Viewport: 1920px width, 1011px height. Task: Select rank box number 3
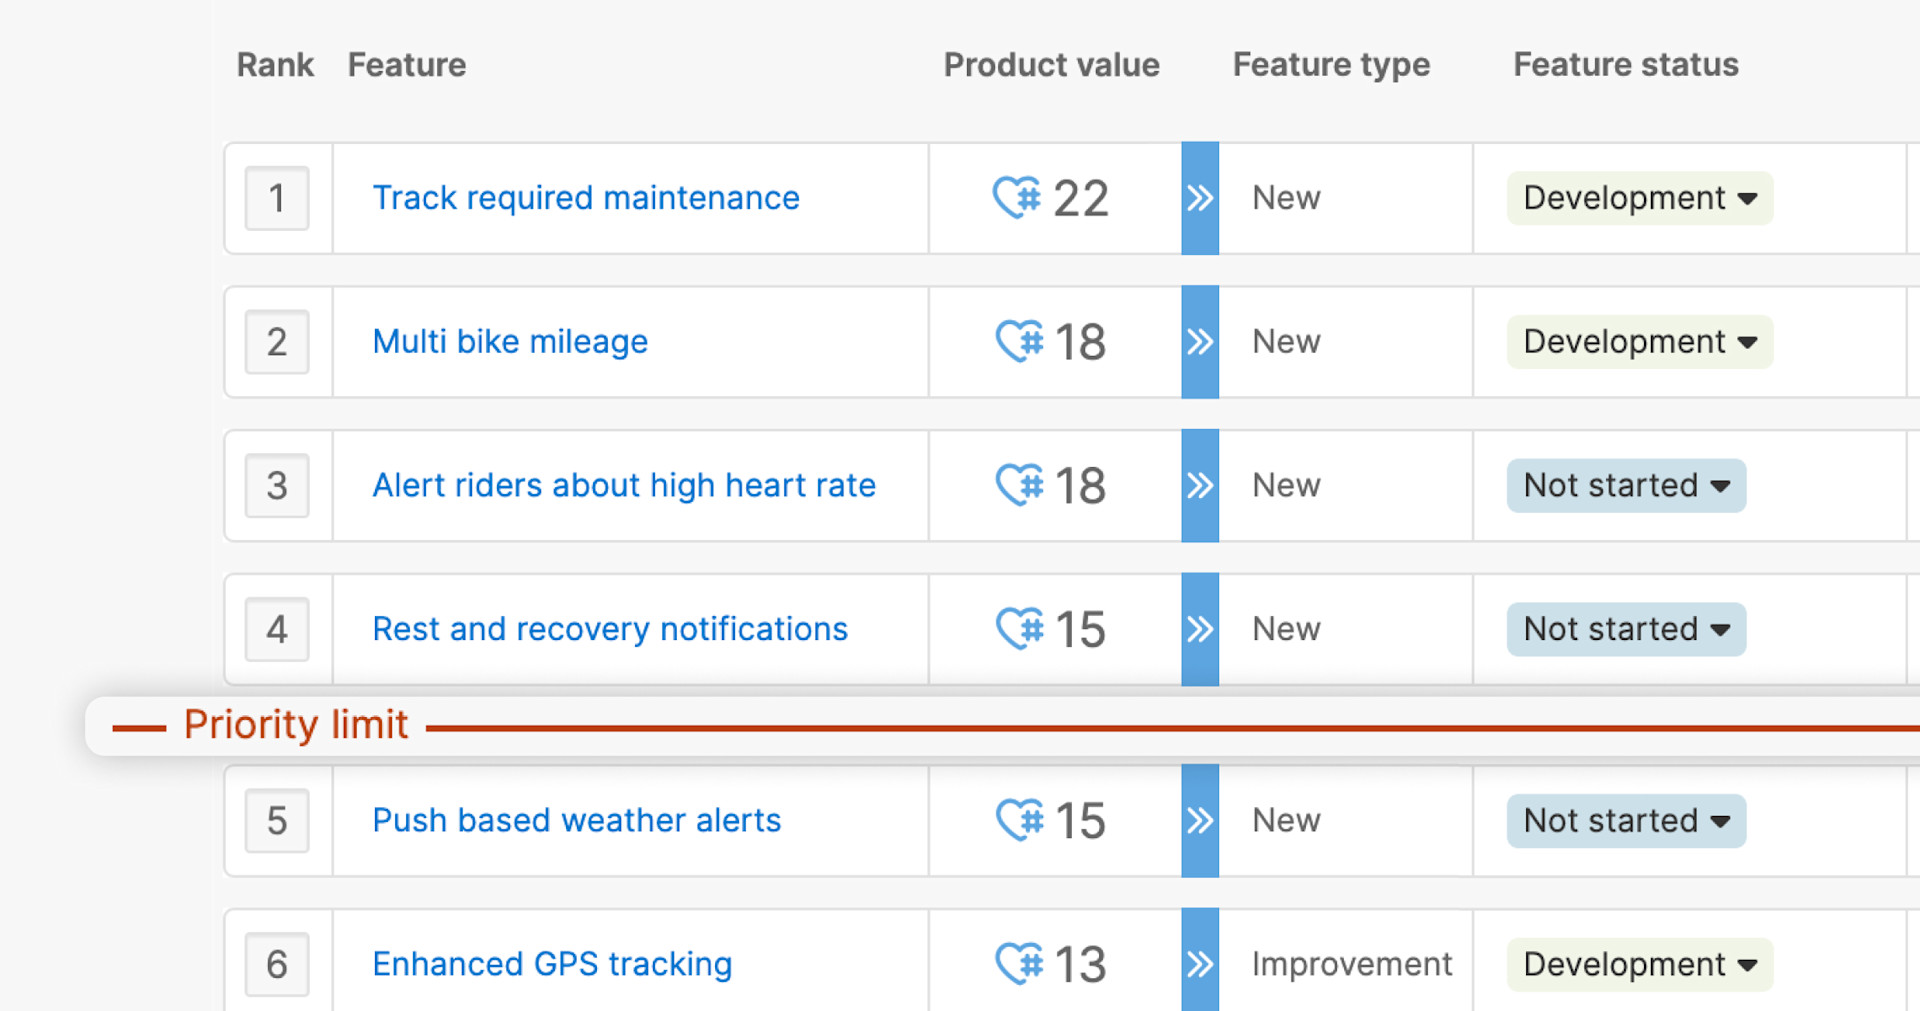click(x=277, y=486)
